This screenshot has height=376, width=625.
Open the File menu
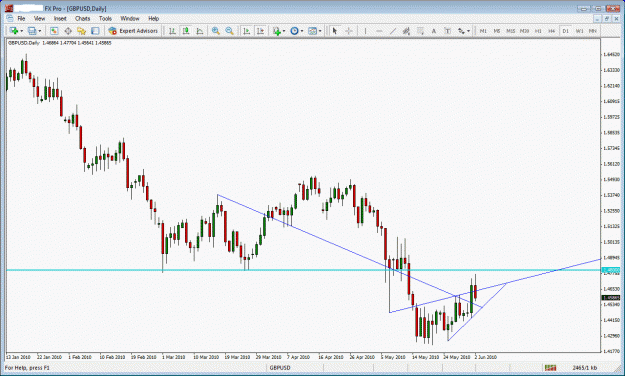[x=21, y=18]
